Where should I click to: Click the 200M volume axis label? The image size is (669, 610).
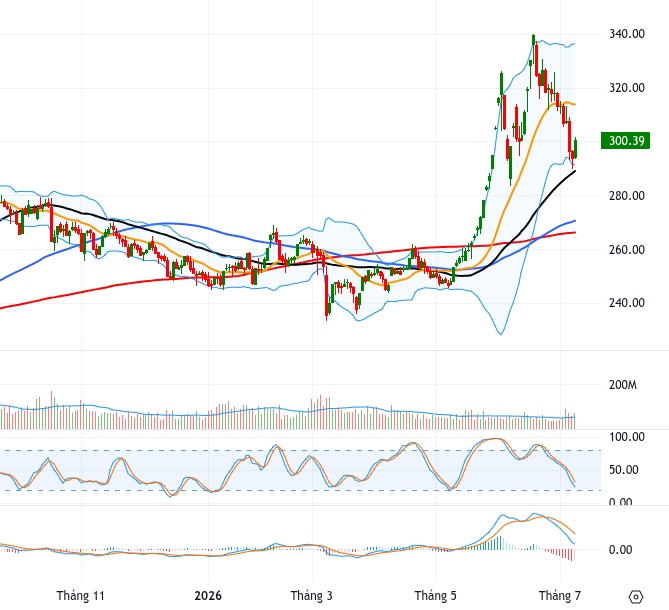tap(622, 385)
